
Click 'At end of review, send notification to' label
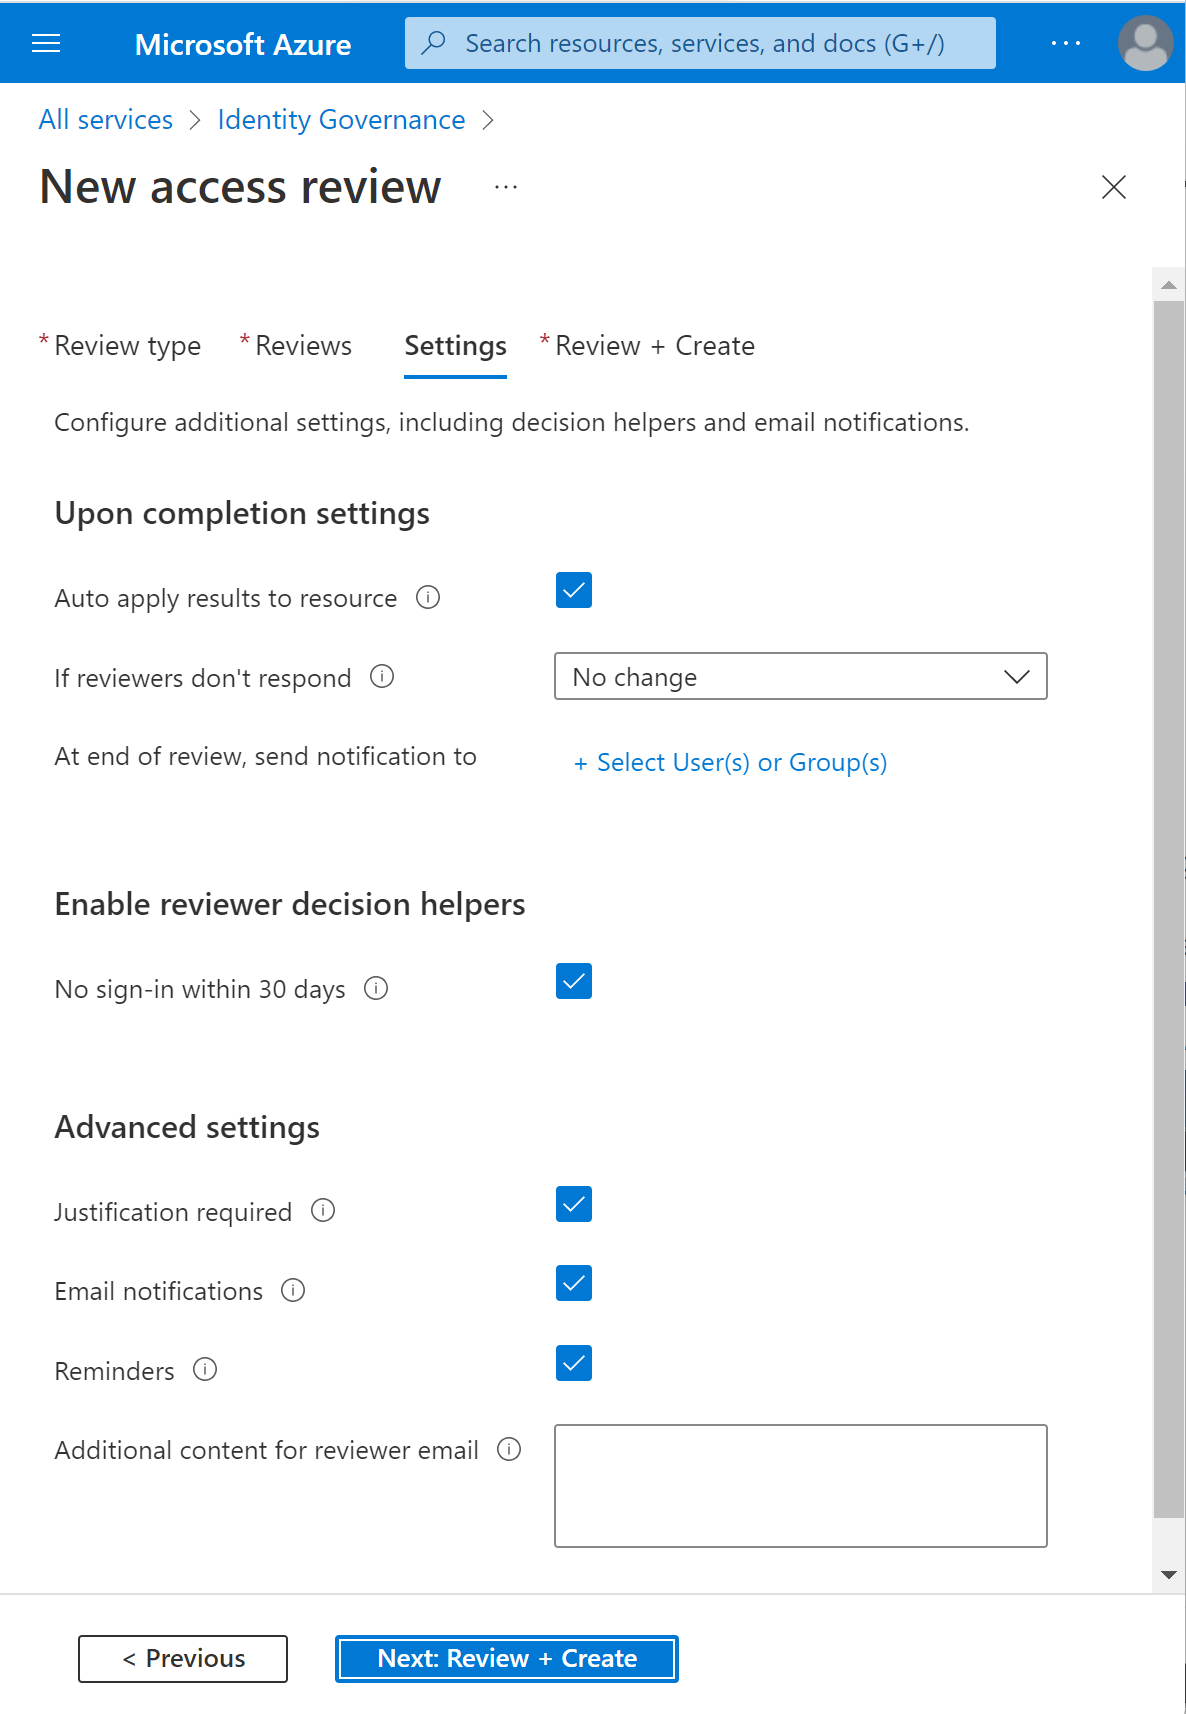(x=266, y=757)
